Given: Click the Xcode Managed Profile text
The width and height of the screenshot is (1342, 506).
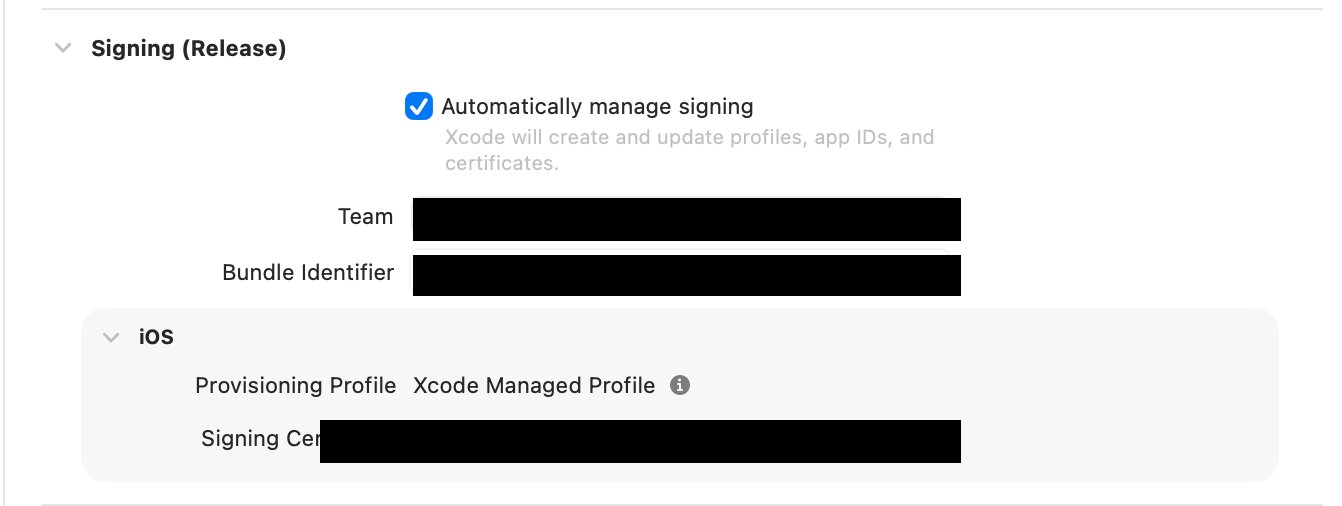Looking at the screenshot, I should [534, 385].
